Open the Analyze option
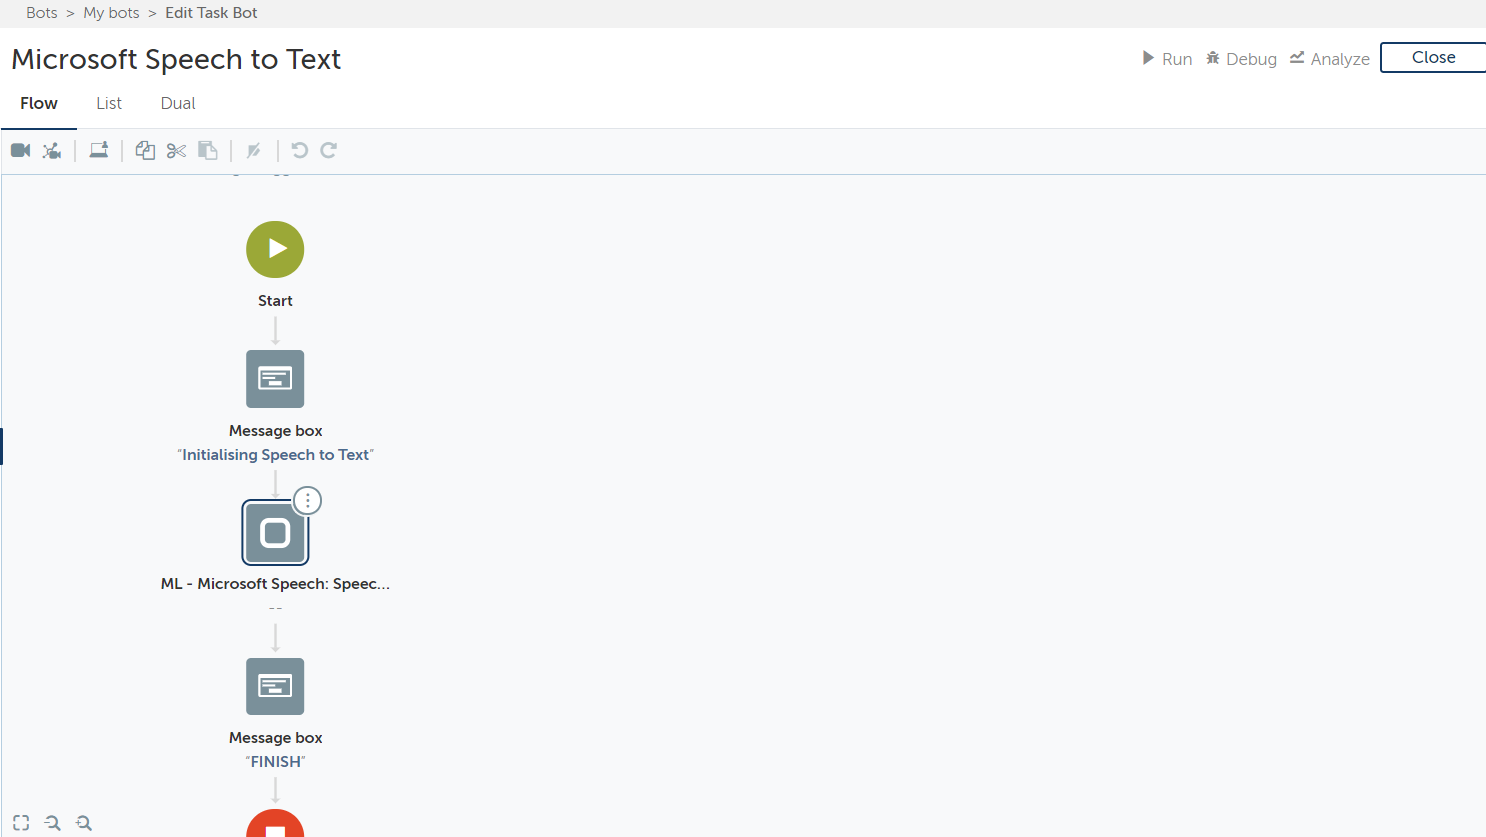1486x837 pixels. tap(1329, 58)
